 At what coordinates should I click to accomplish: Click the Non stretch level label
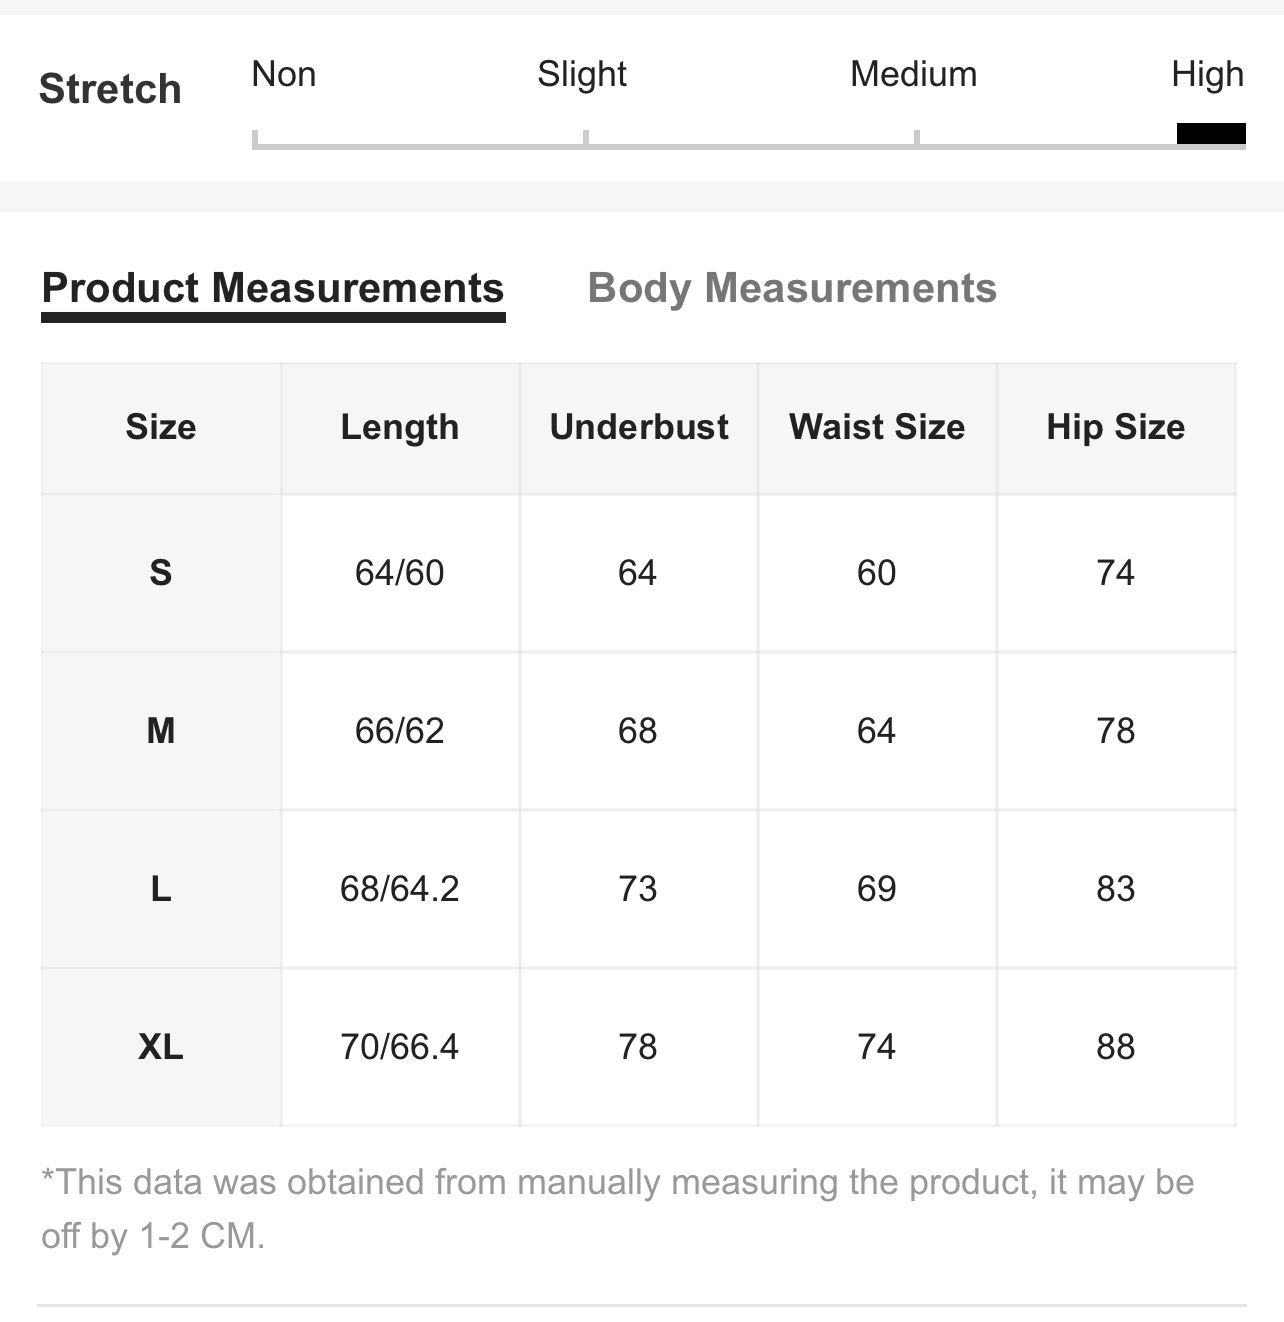pos(284,74)
